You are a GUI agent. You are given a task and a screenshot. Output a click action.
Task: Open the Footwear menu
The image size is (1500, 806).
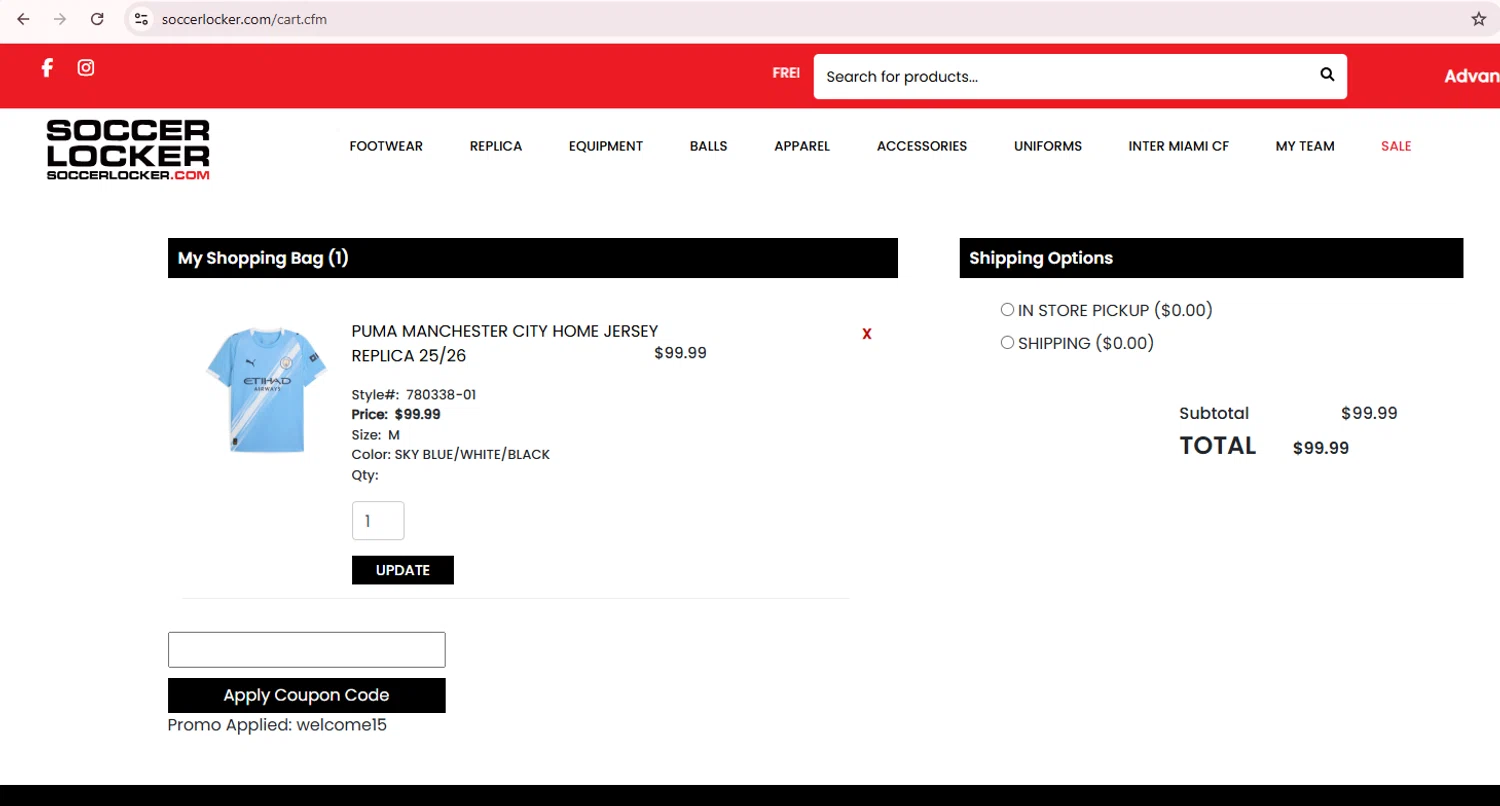click(386, 146)
